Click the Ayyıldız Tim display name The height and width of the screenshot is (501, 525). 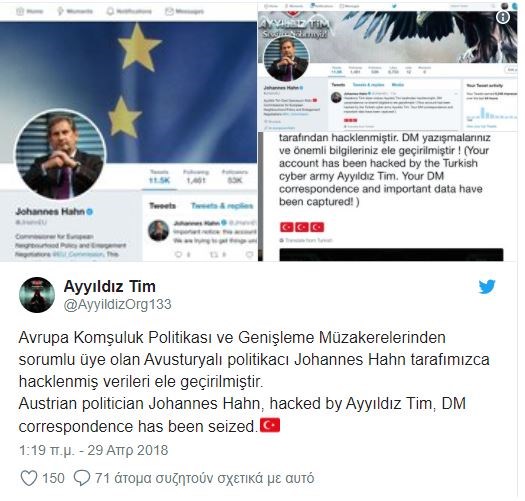pyautogui.click(x=110, y=286)
